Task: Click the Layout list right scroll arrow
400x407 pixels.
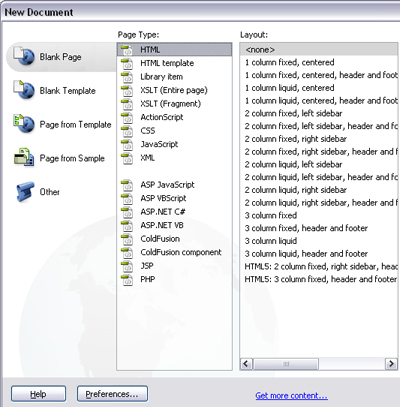Action: point(391,363)
